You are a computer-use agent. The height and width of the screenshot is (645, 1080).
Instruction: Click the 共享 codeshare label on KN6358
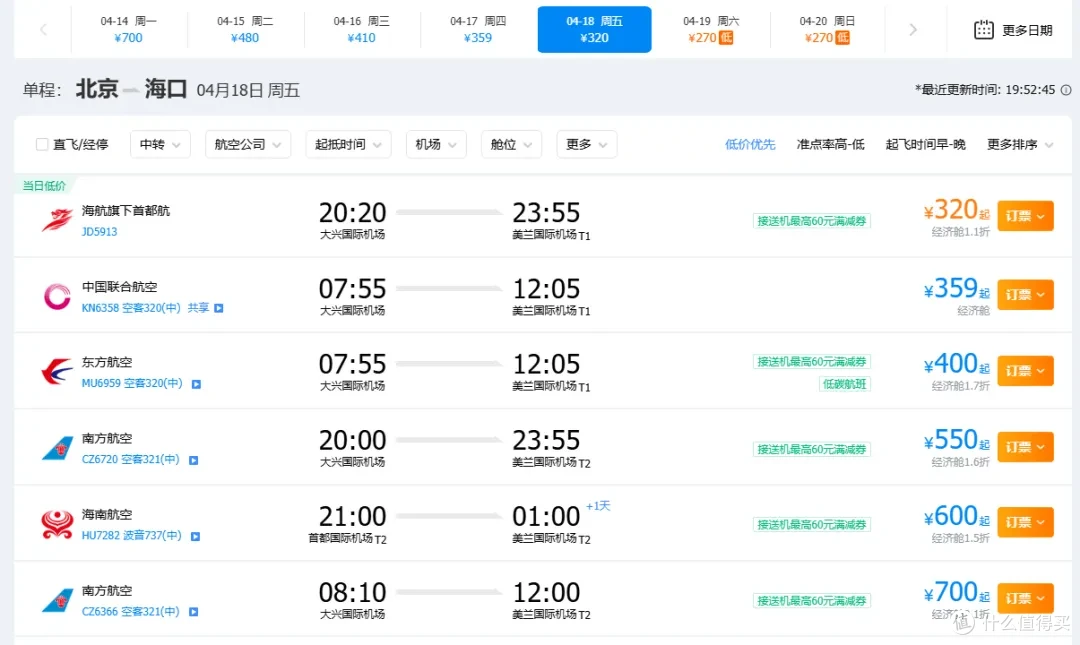(198, 308)
